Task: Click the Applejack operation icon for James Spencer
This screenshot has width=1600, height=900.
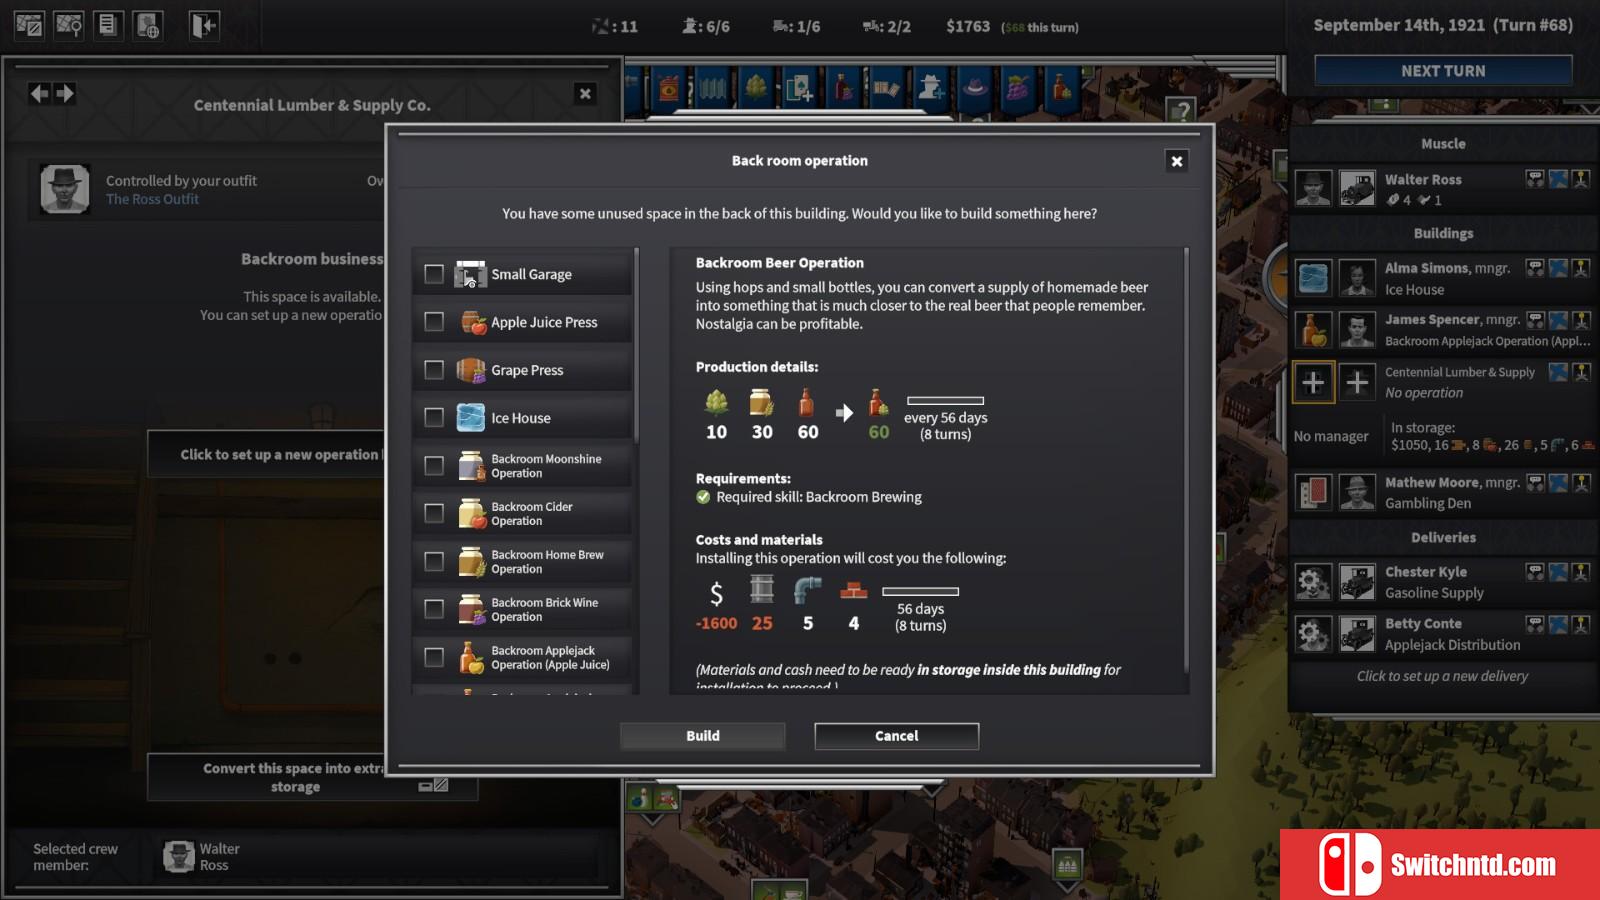Action: tap(1313, 329)
